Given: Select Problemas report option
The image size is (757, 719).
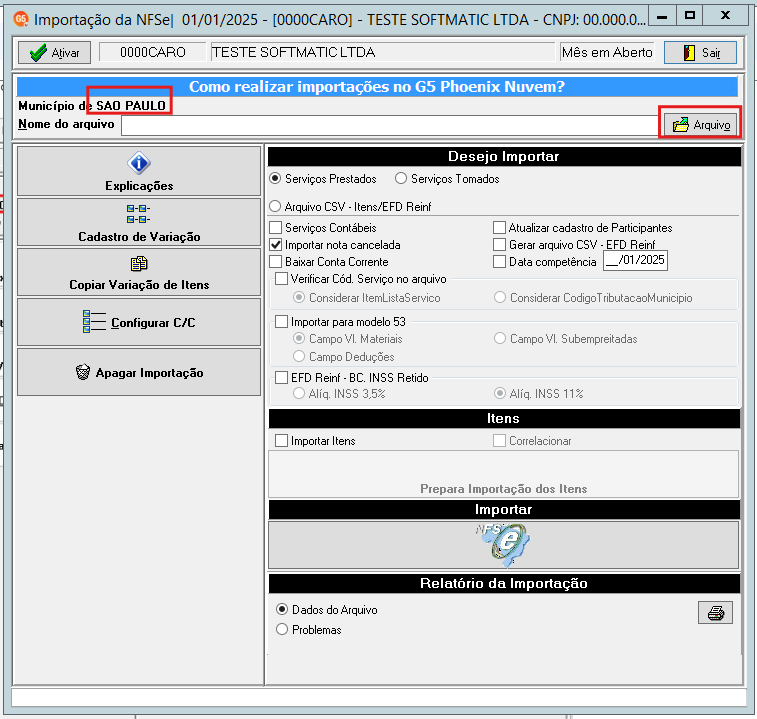Looking at the screenshot, I should point(309,630).
